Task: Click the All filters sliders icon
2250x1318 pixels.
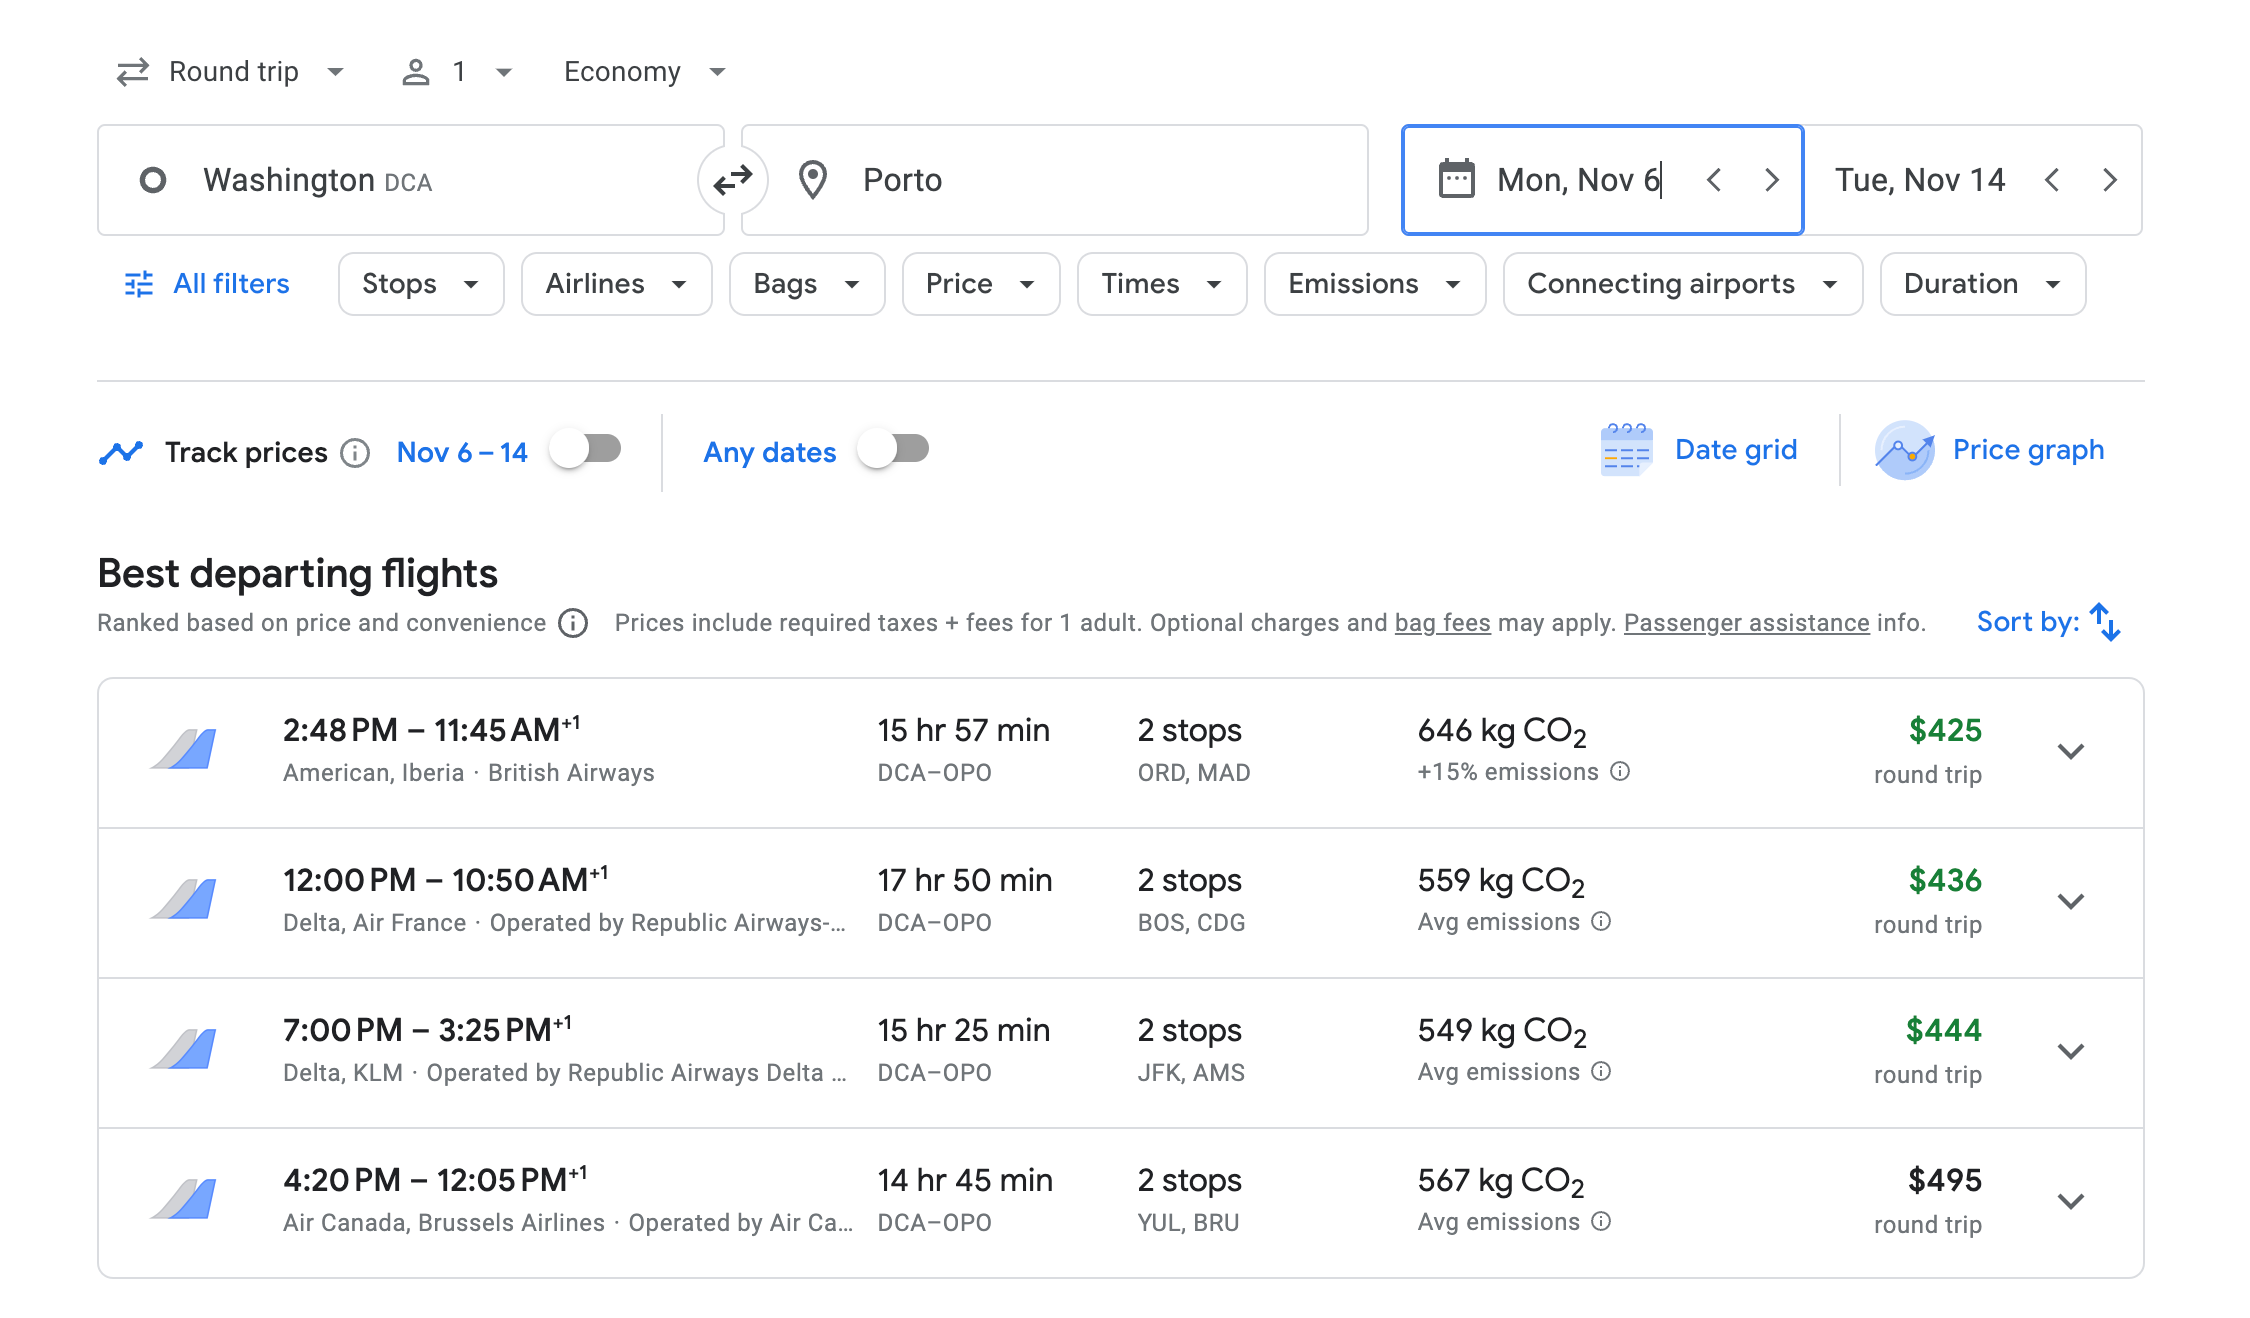Action: pyautogui.click(x=138, y=284)
